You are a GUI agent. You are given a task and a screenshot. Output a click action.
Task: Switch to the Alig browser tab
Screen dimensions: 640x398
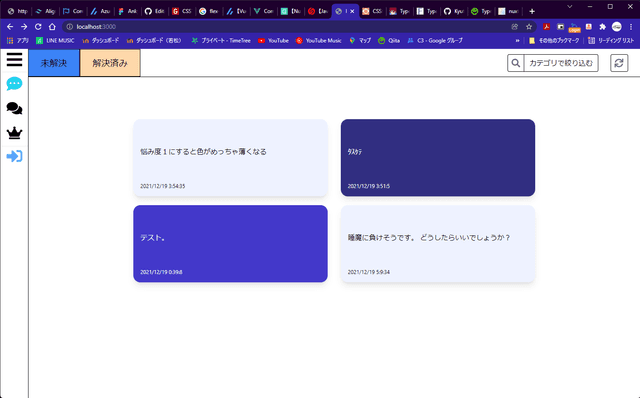click(46, 11)
